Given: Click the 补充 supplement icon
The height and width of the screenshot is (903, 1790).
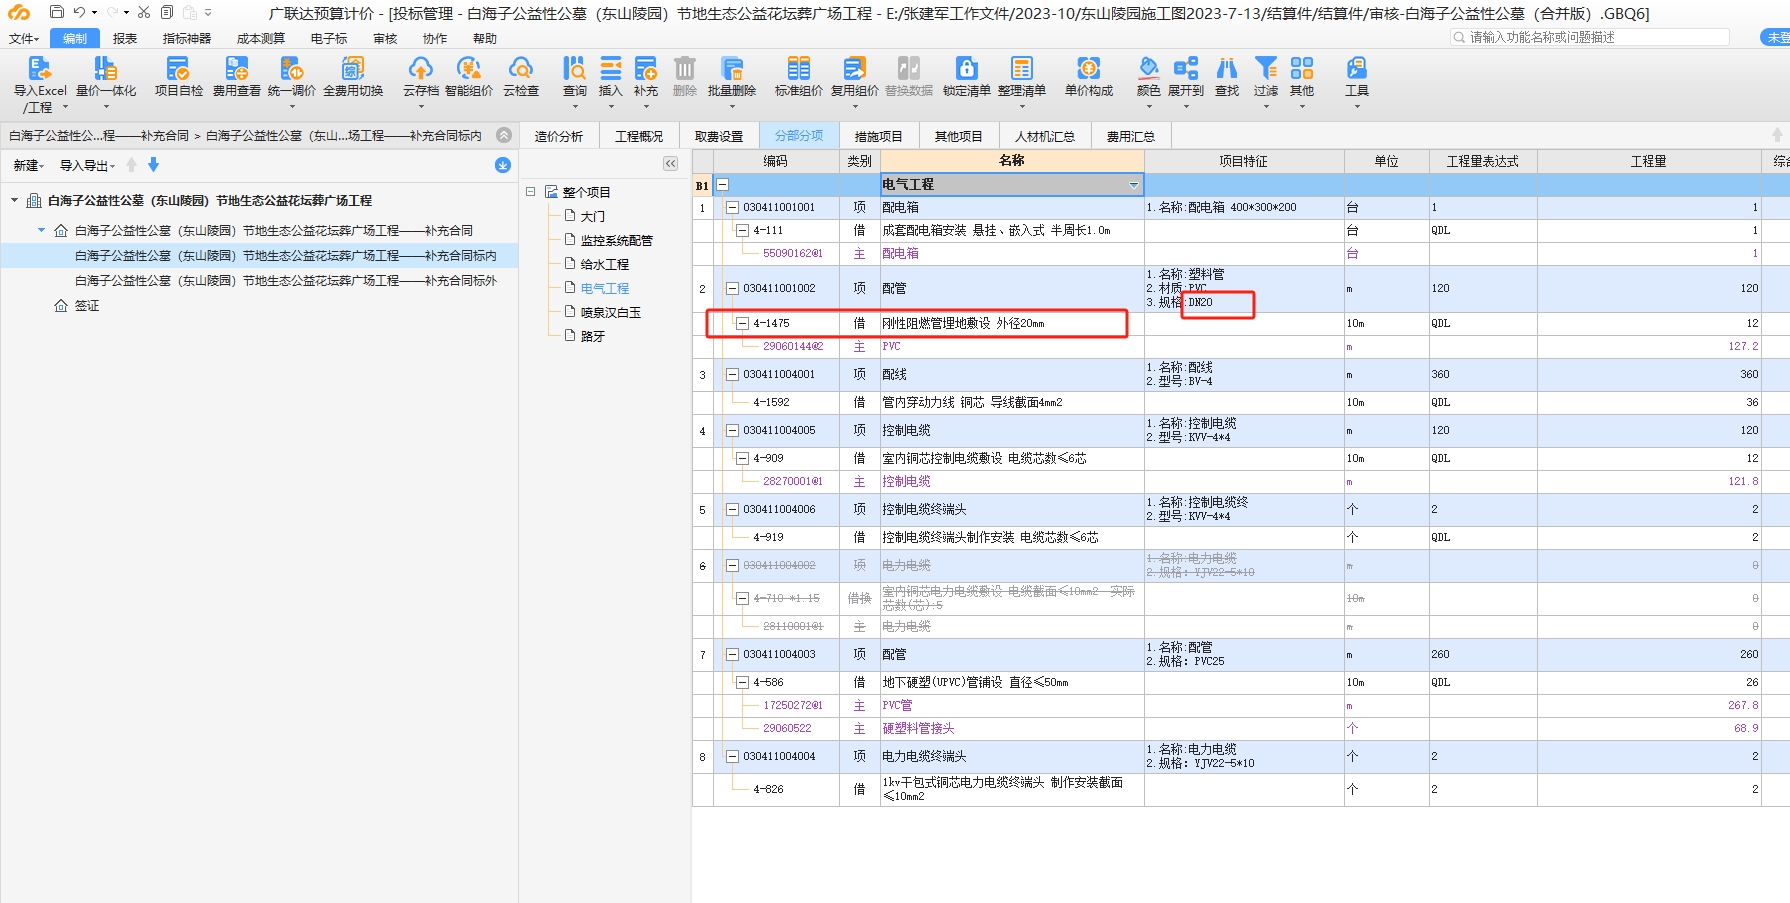Looking at the screenshot, I should [646, 68].
